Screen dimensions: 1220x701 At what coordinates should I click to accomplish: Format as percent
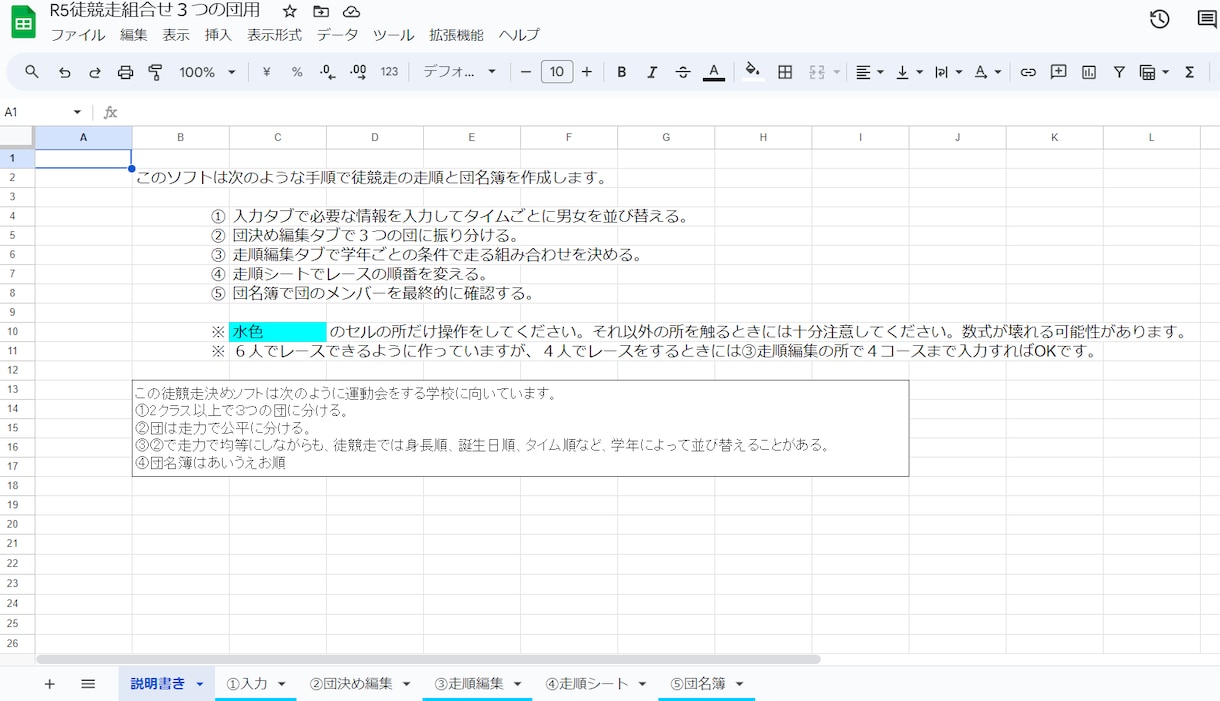[x=297, y=72]
